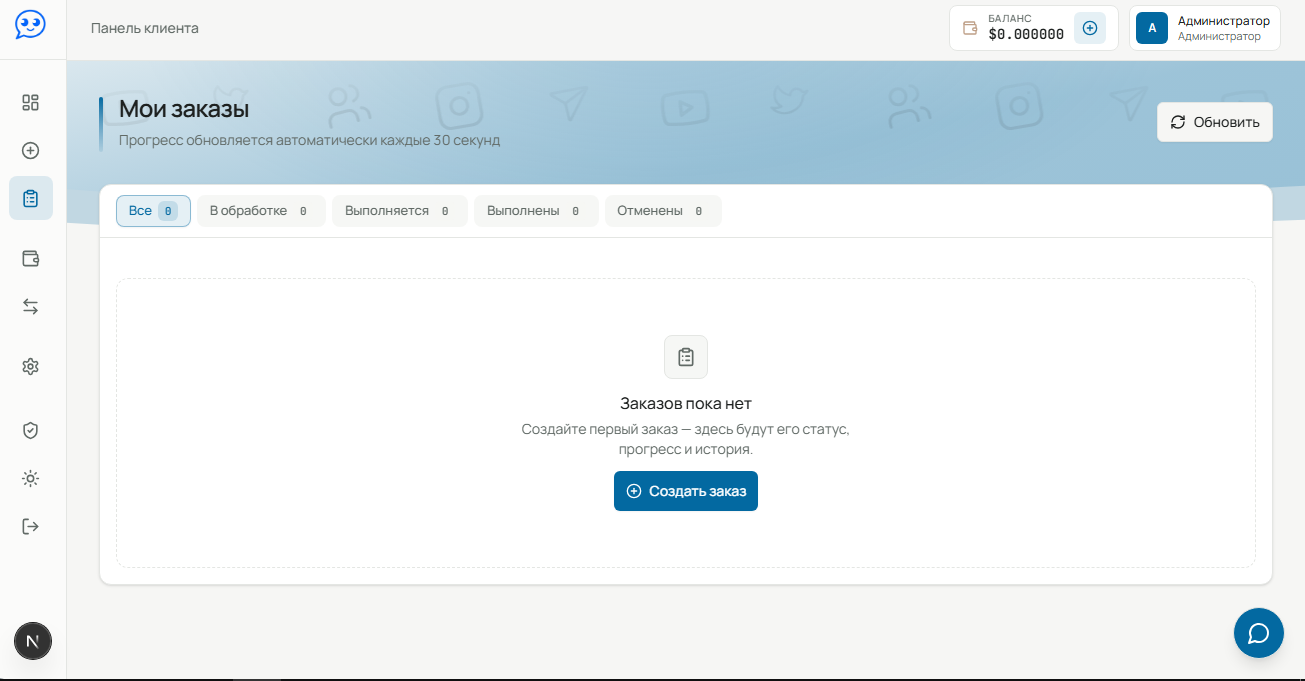Viewport: 1305px width, 681px height.
Task: Click the "Создать заказ" button
Action: point(686,491)
